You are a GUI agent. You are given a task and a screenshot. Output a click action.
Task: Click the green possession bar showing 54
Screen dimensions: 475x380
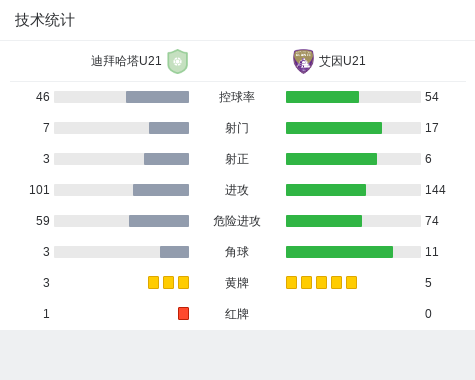pos(322,97)
